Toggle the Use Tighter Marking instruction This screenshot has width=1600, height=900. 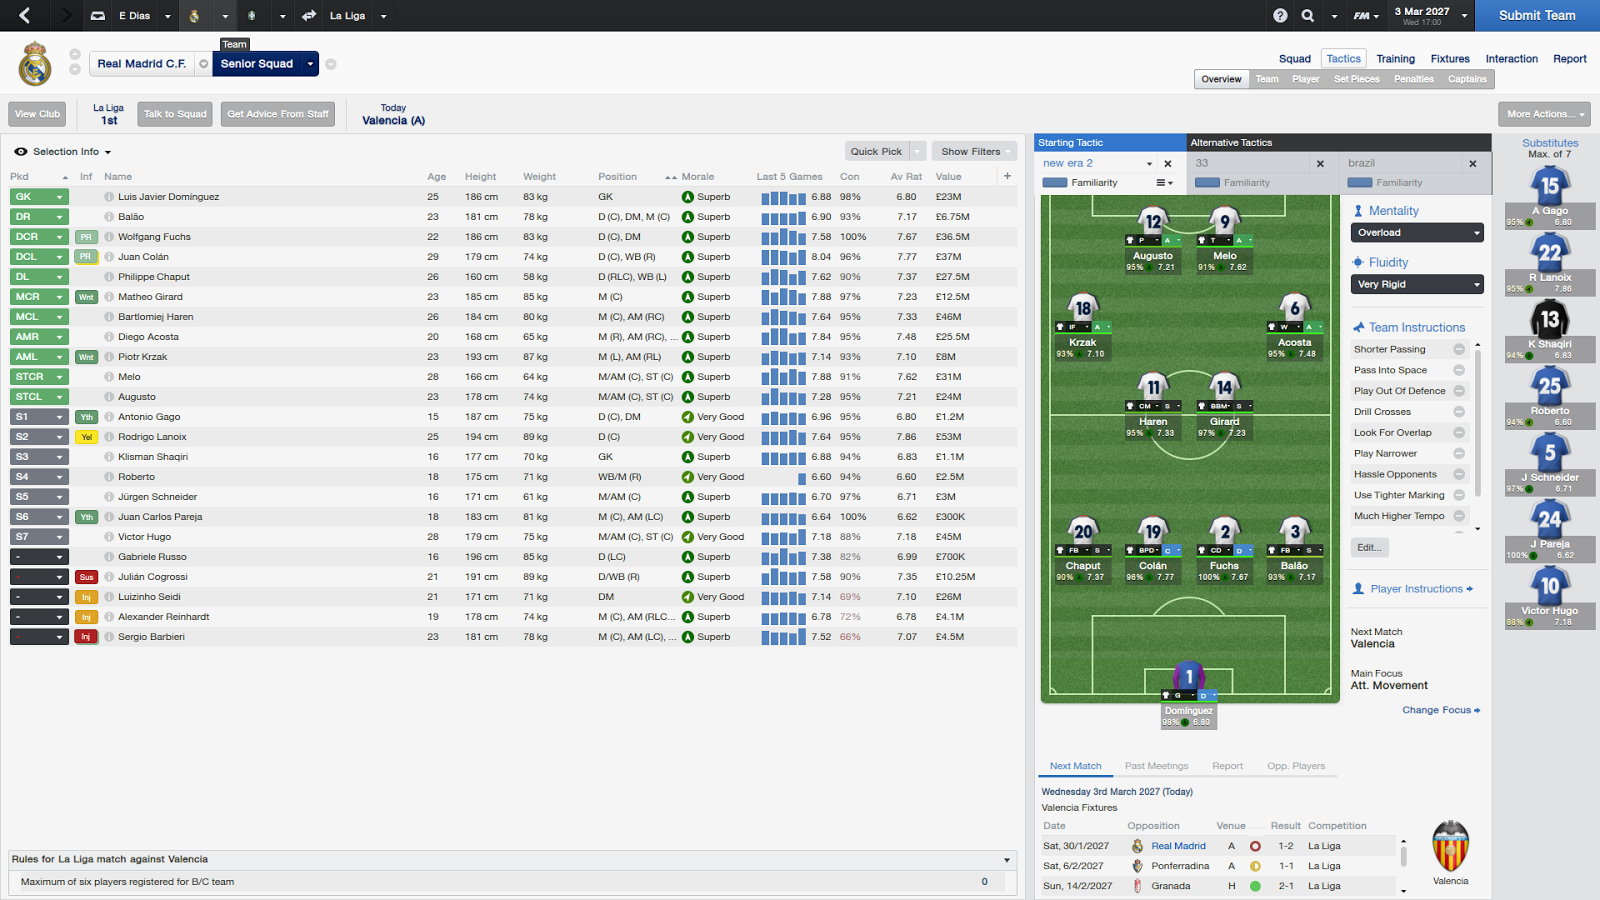click(1459, 495)
